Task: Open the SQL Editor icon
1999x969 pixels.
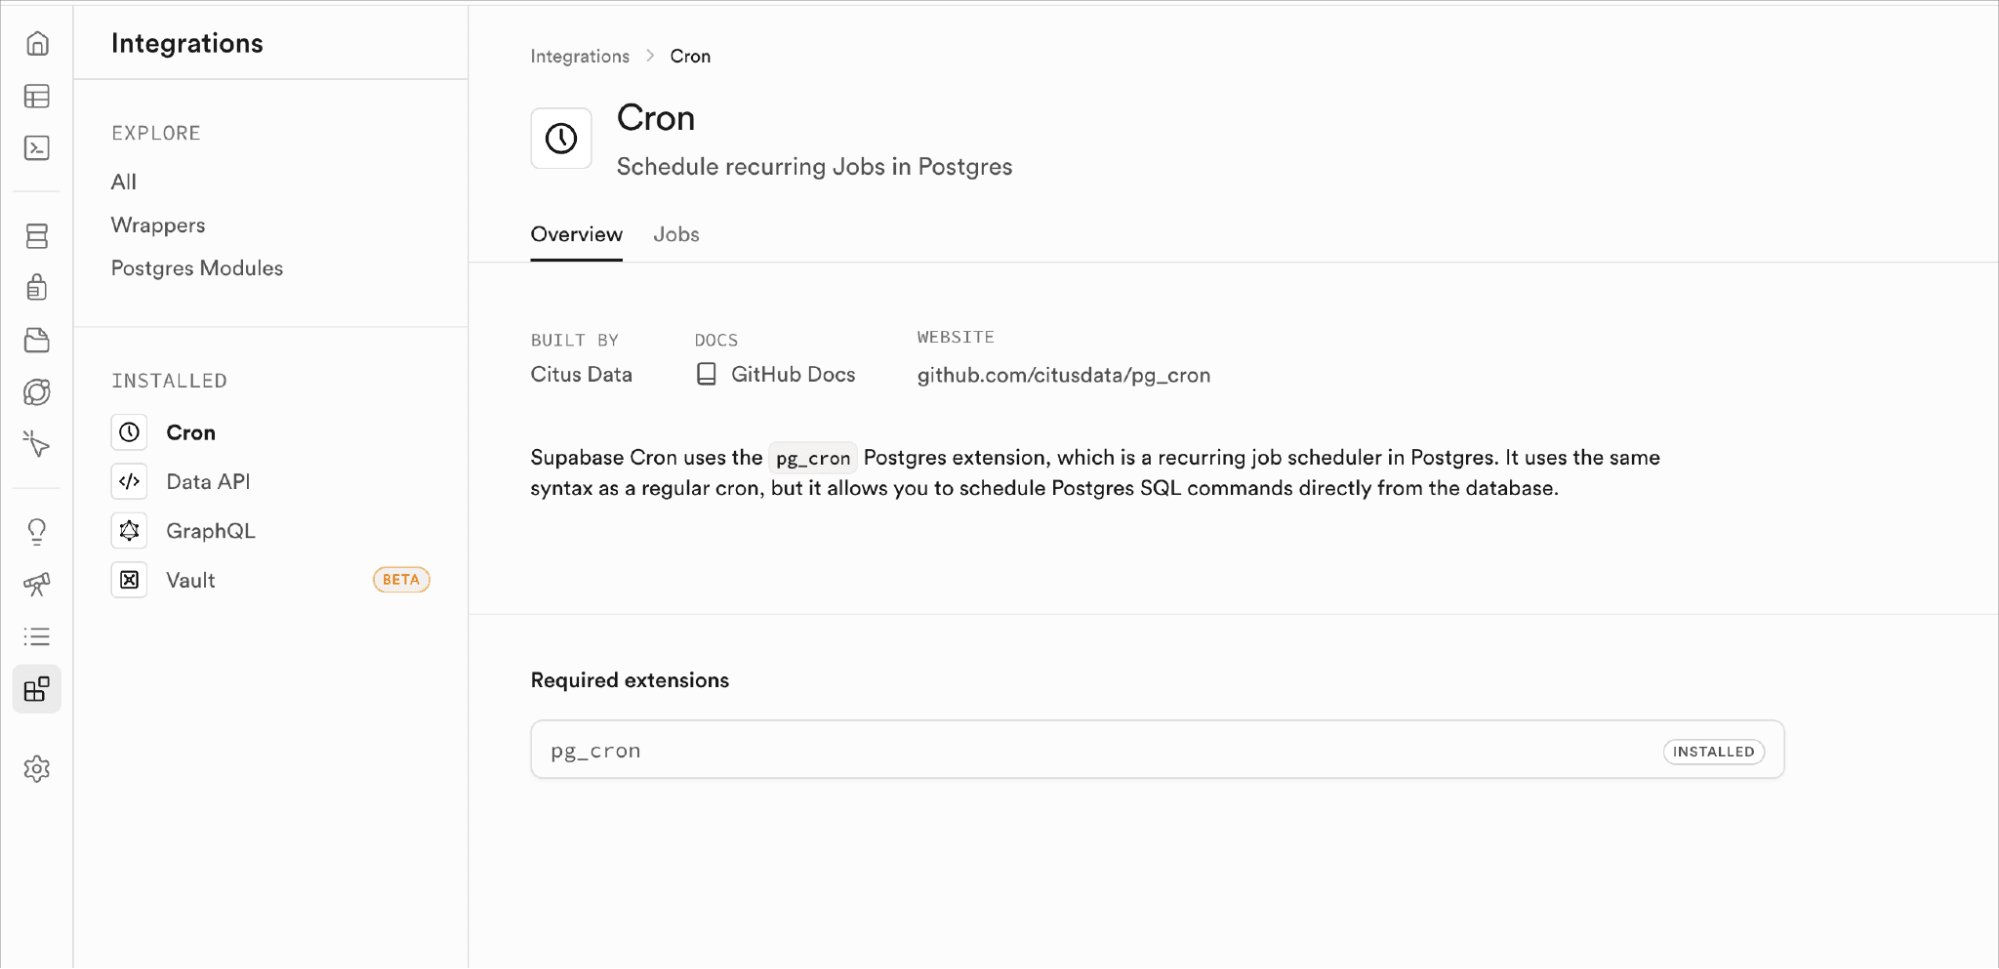Action: tap(37, 148)
